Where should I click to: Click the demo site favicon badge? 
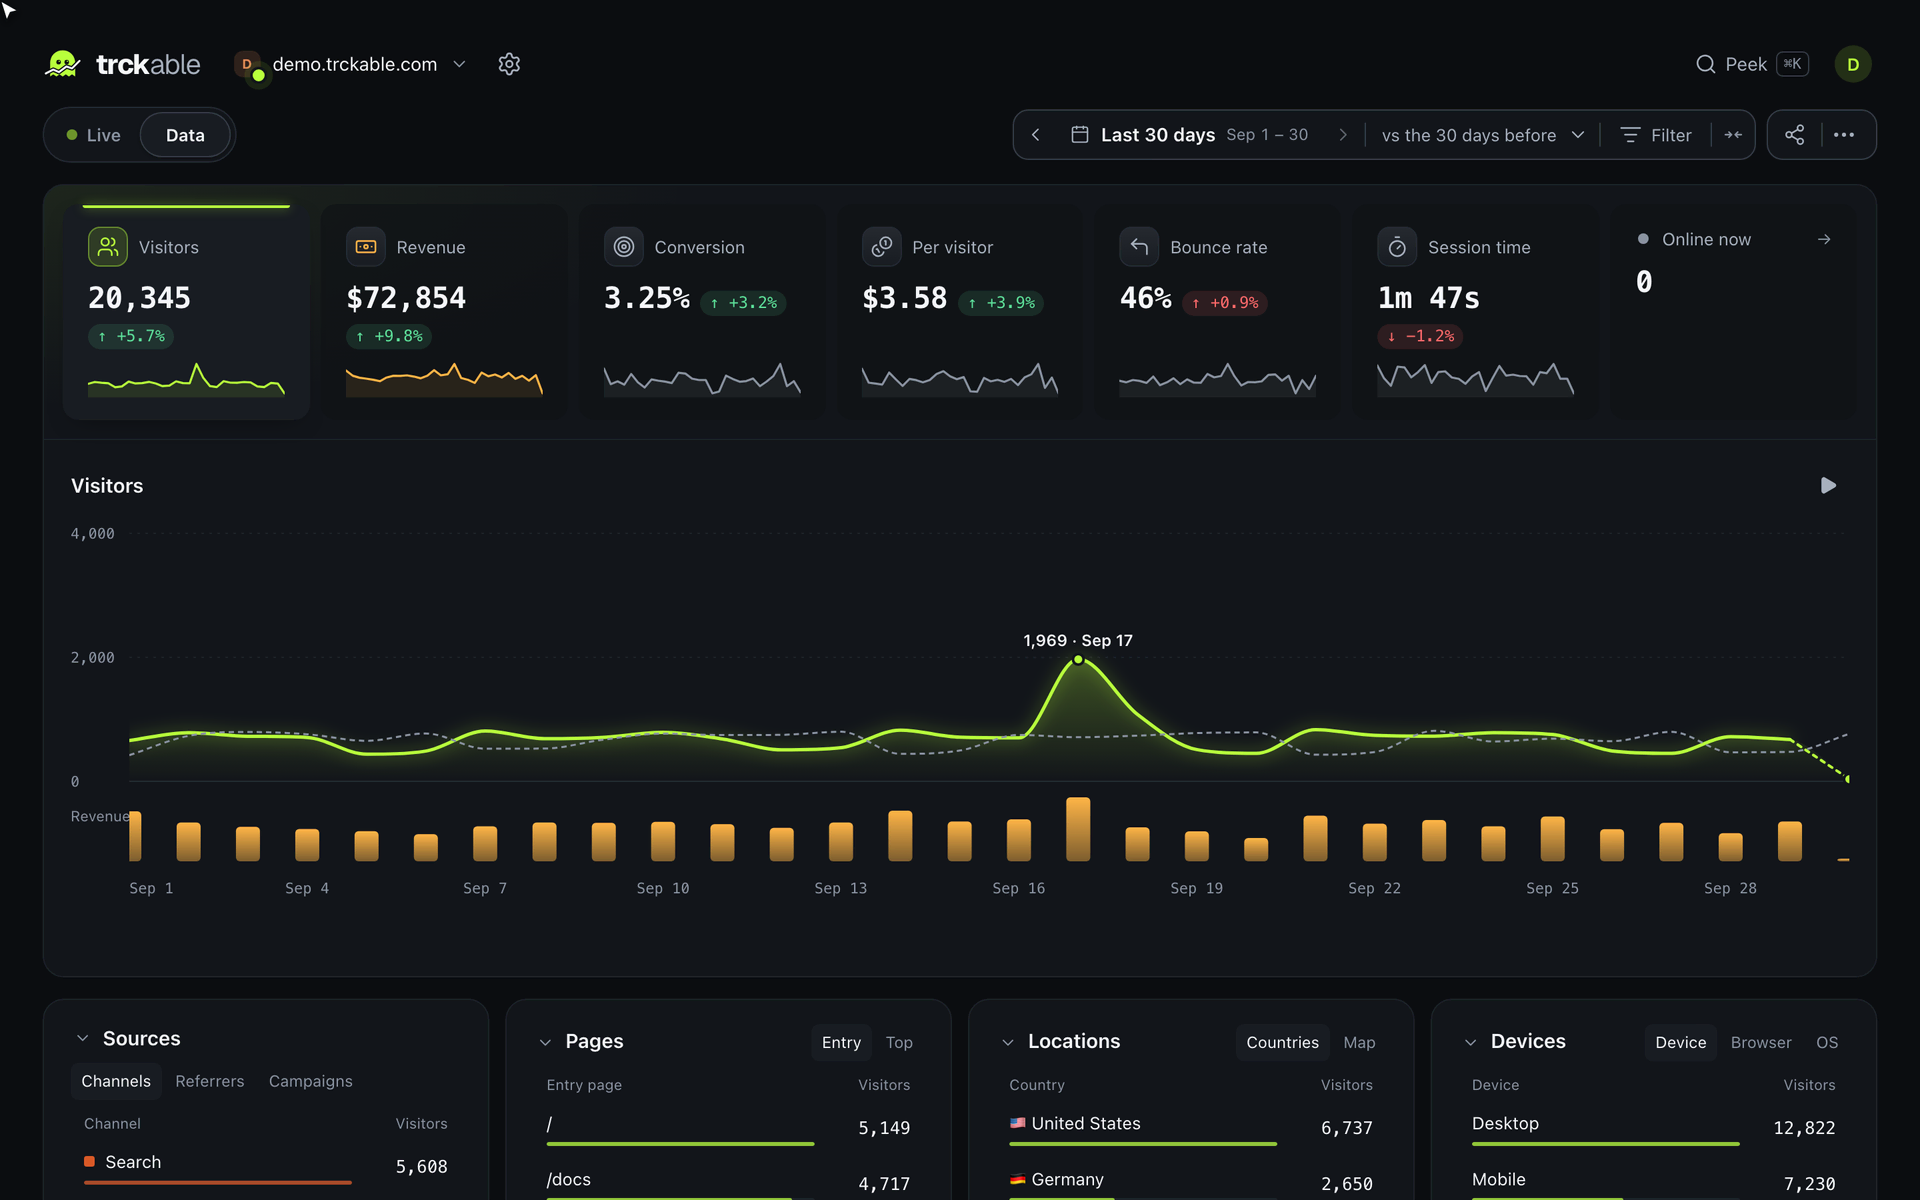point(248,66)
